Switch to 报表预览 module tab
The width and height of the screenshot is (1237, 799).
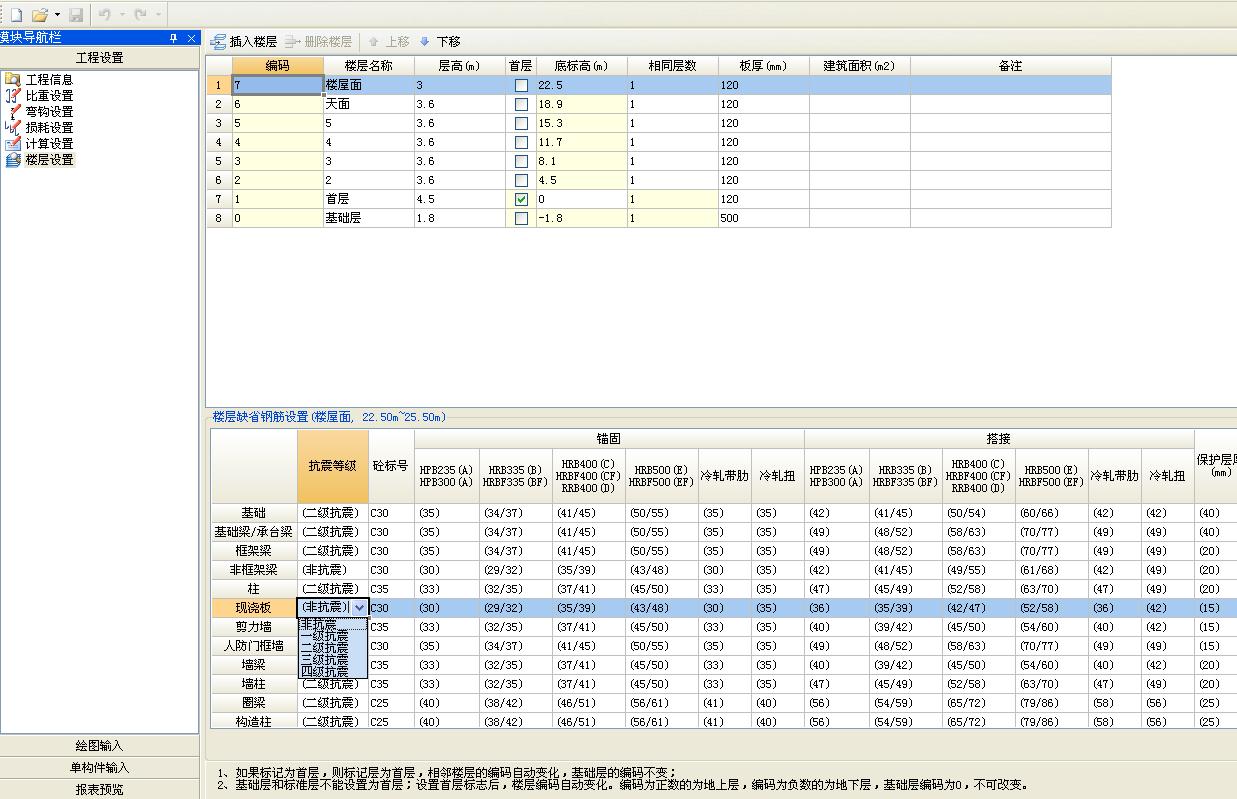100,789
